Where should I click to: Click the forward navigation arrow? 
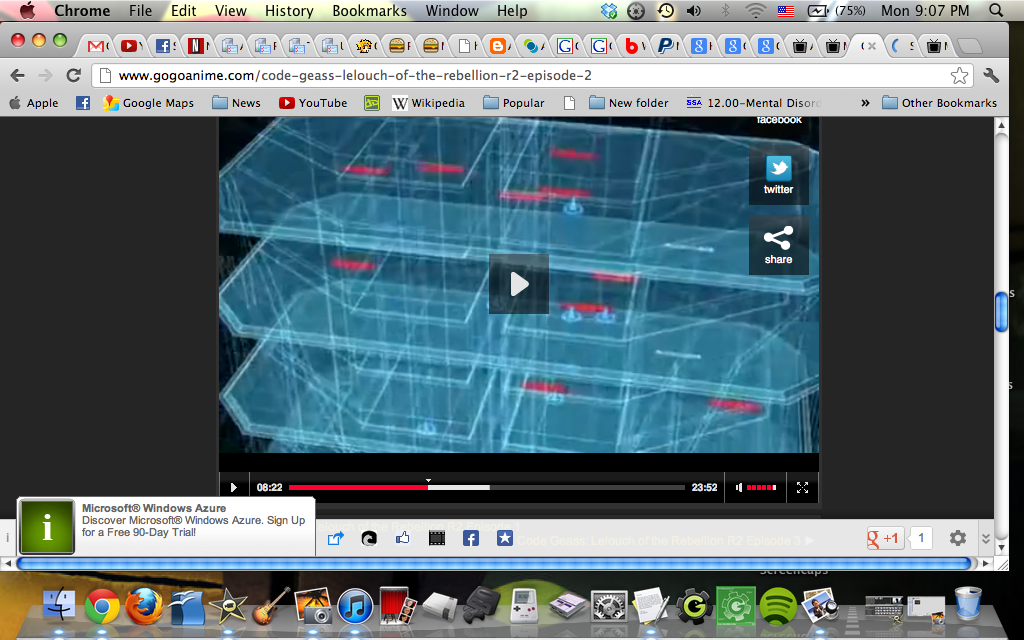45,75
